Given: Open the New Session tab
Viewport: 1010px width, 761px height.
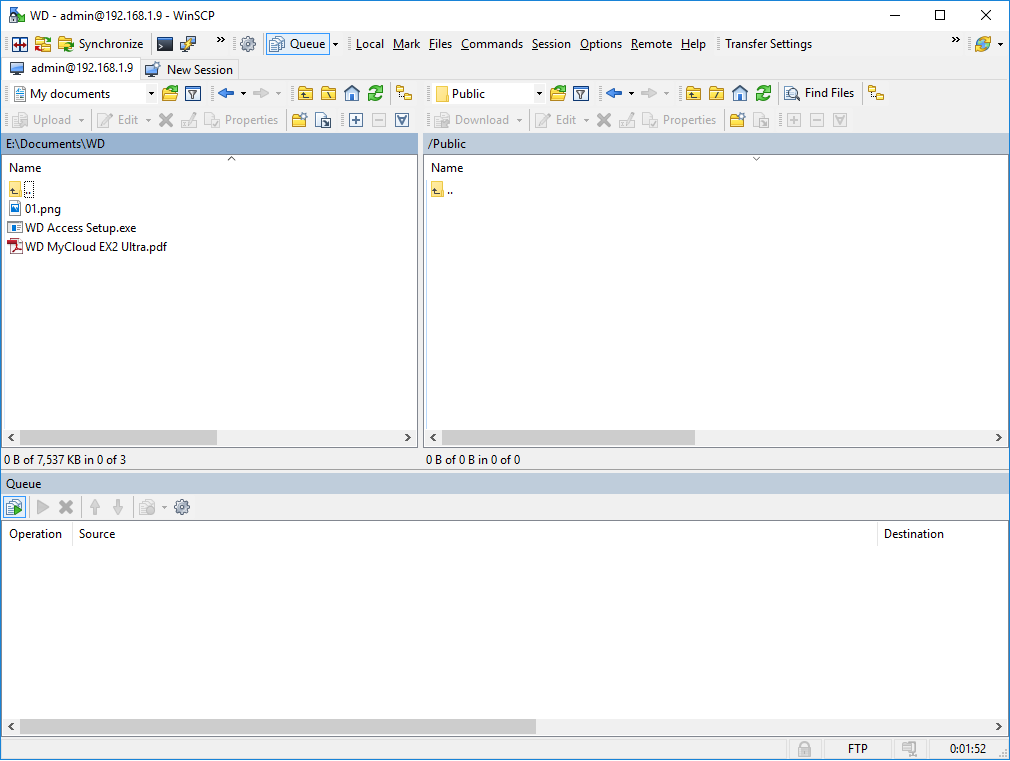Looking at the screenshot, I should [189, 70].
